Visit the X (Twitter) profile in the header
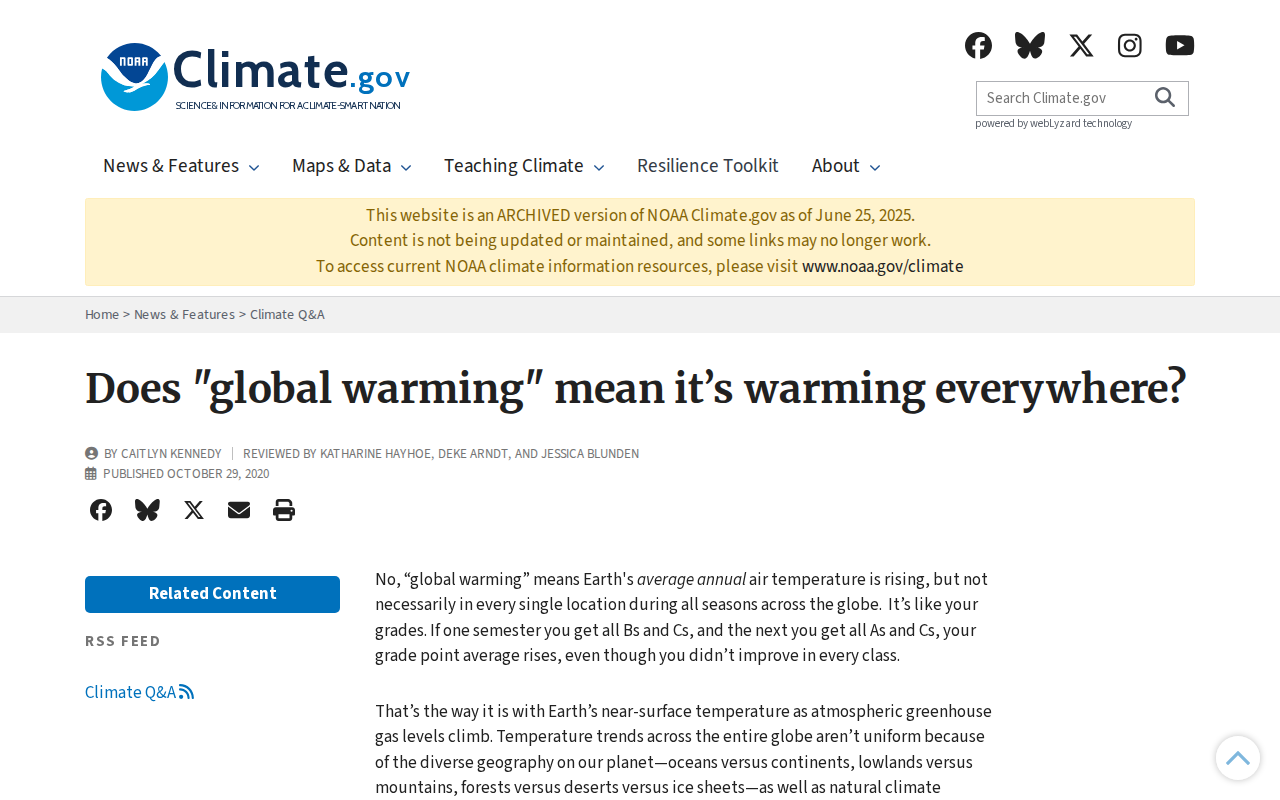This screenshot has width=1280, height=800. pyautogui.click(x=1081, y=46)
